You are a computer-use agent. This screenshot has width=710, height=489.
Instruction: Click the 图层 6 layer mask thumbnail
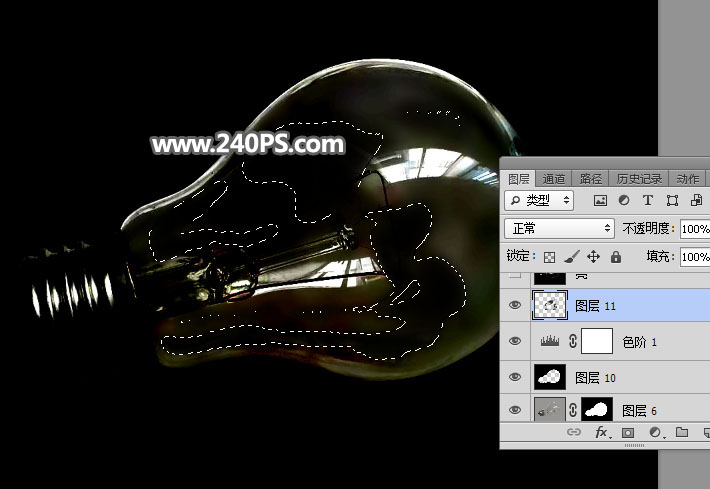(597, 409)
